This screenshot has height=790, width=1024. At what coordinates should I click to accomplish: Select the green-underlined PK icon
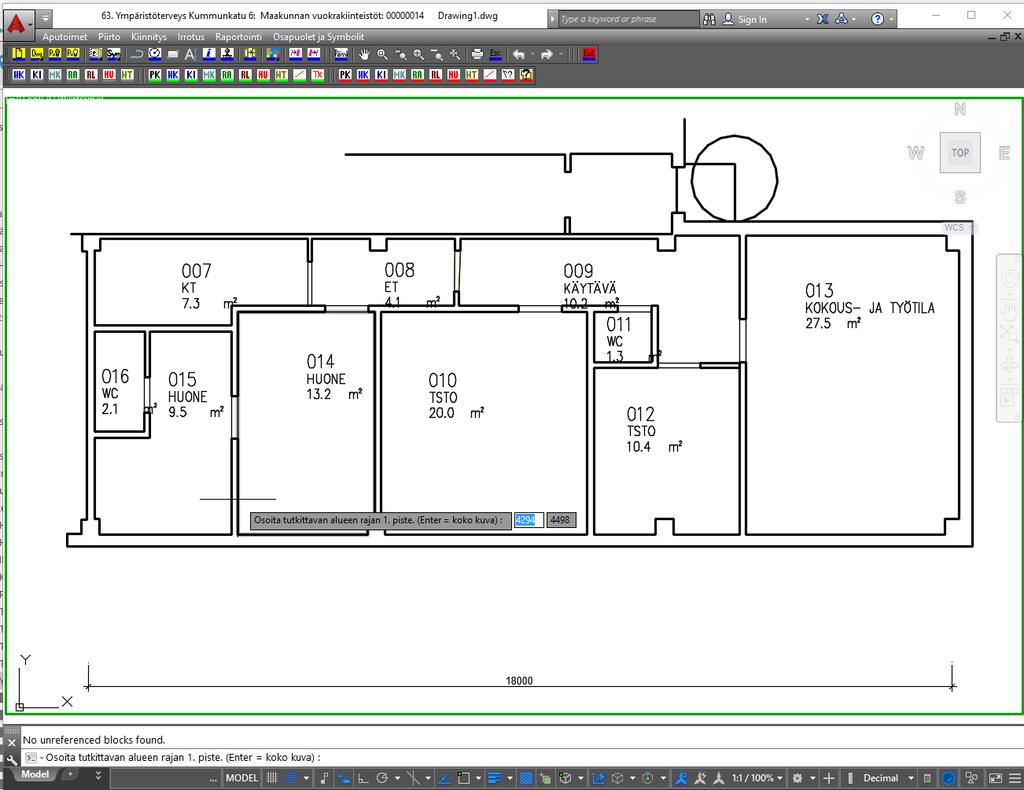155,75
